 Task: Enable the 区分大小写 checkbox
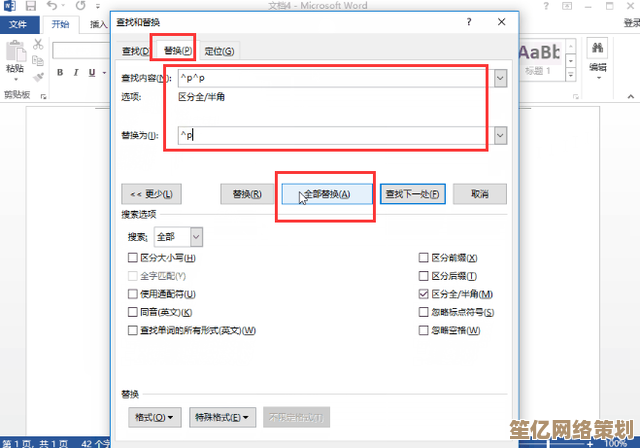pos(133,257)
